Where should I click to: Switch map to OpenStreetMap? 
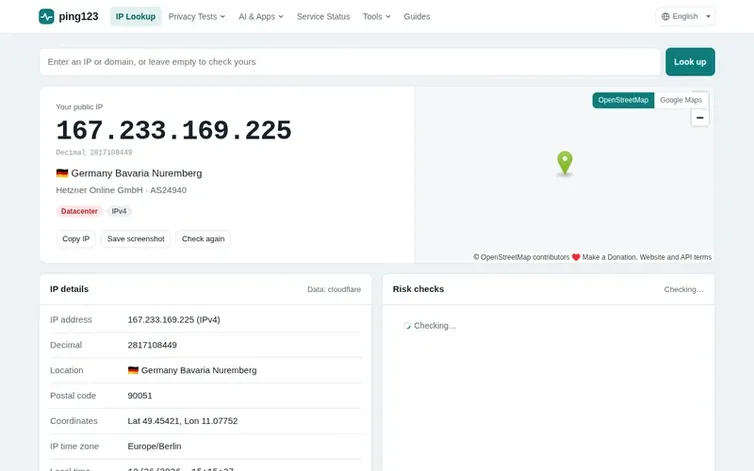pyautogui.click(x=623, y=100)
